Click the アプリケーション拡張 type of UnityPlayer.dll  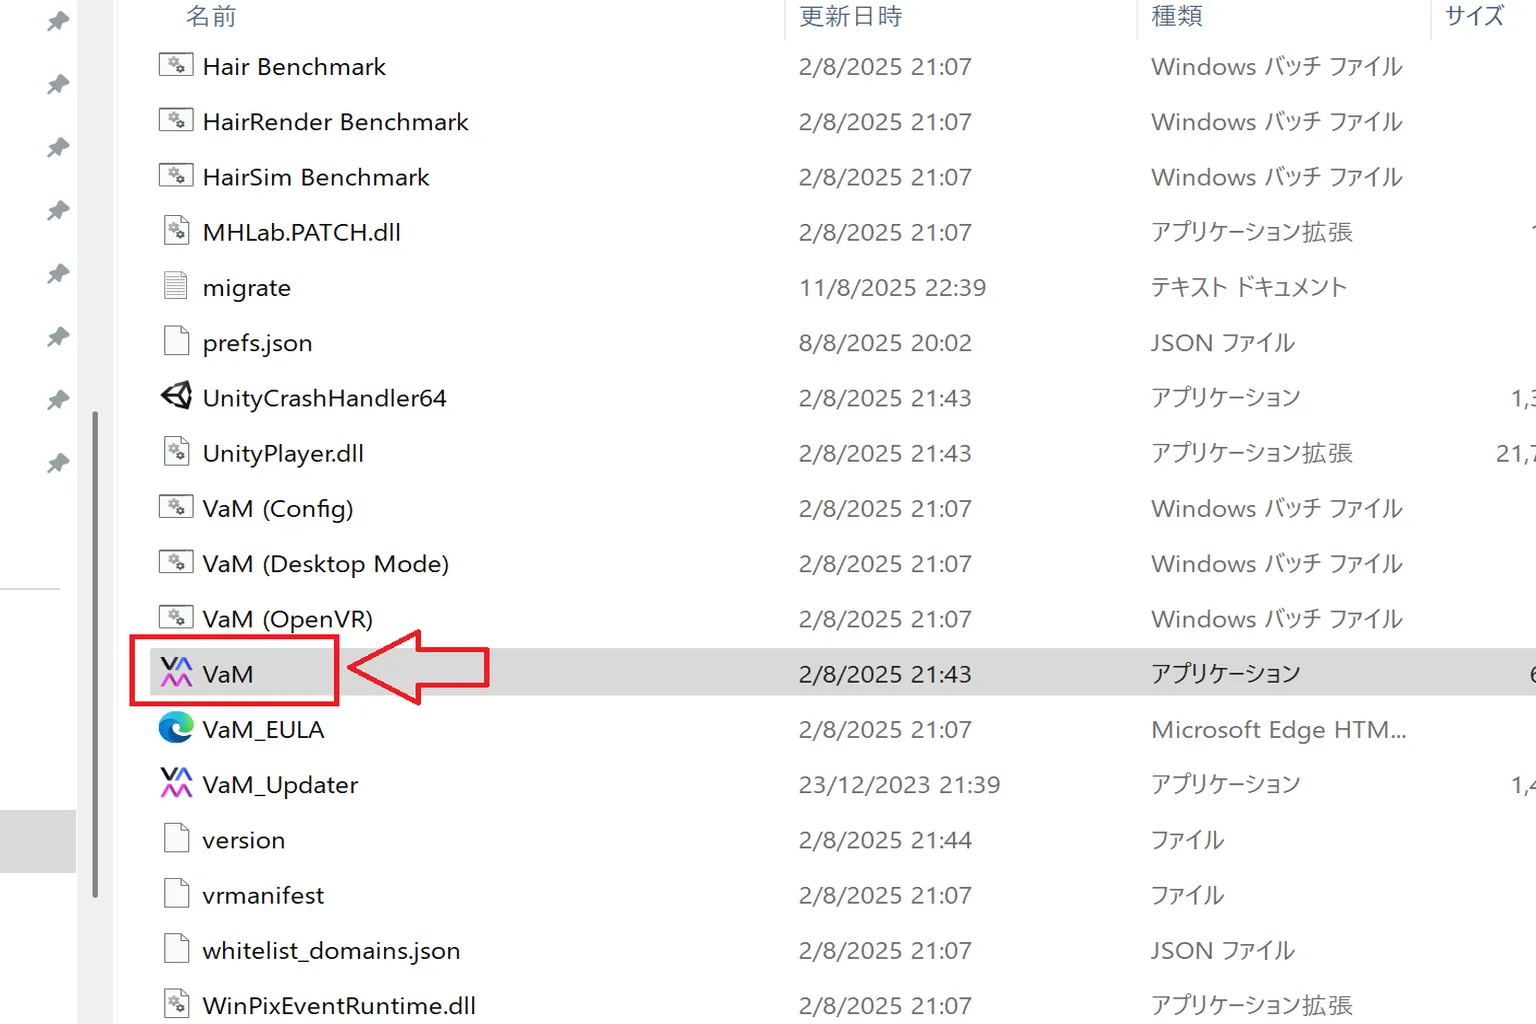1252,453
